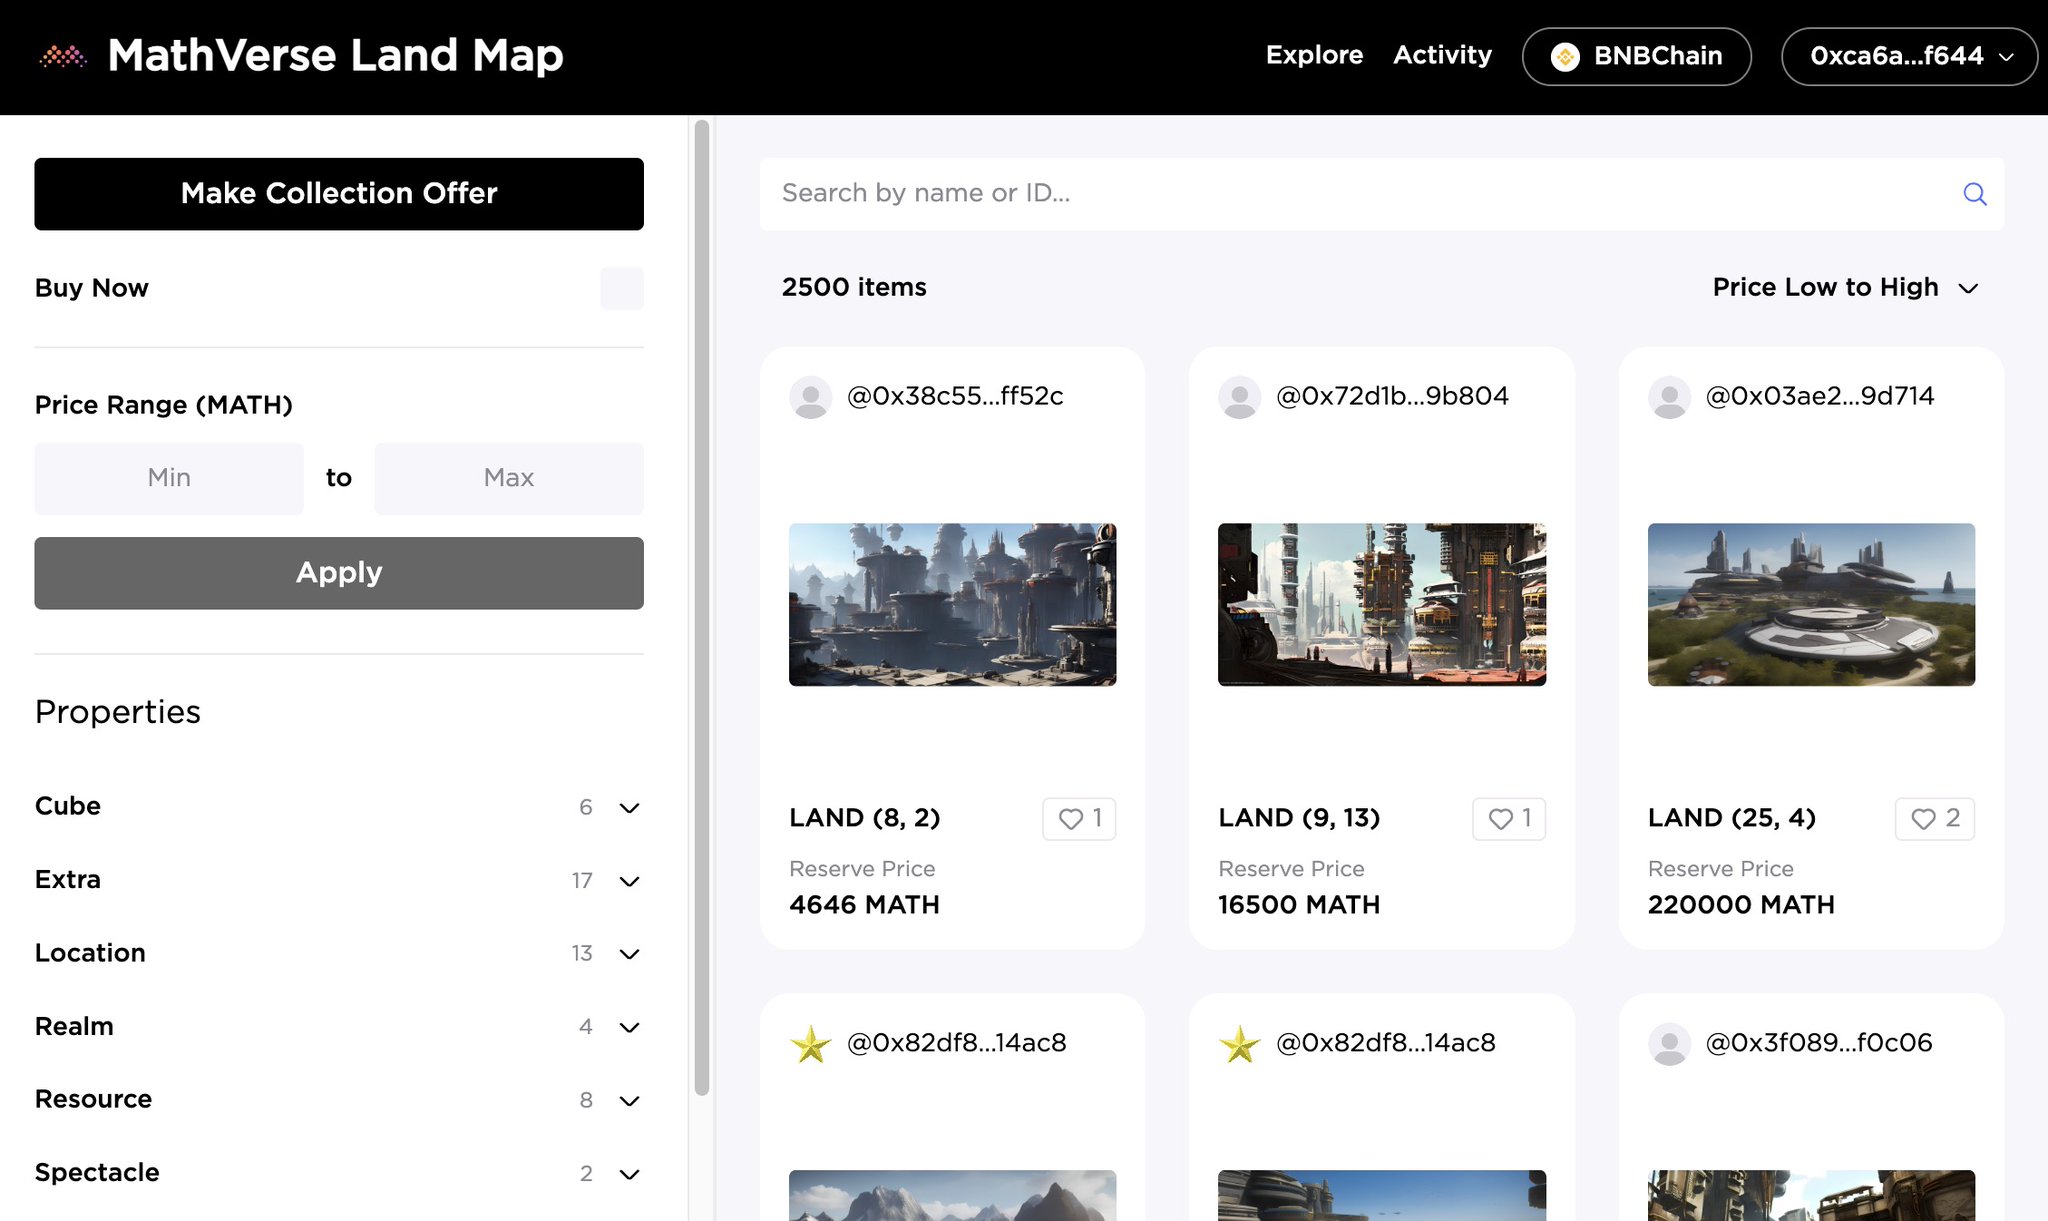This screenshot has width=2048, height=1221.
Task: Click the Min price input field
Action: pyautogui.click(x=169, y=478)
